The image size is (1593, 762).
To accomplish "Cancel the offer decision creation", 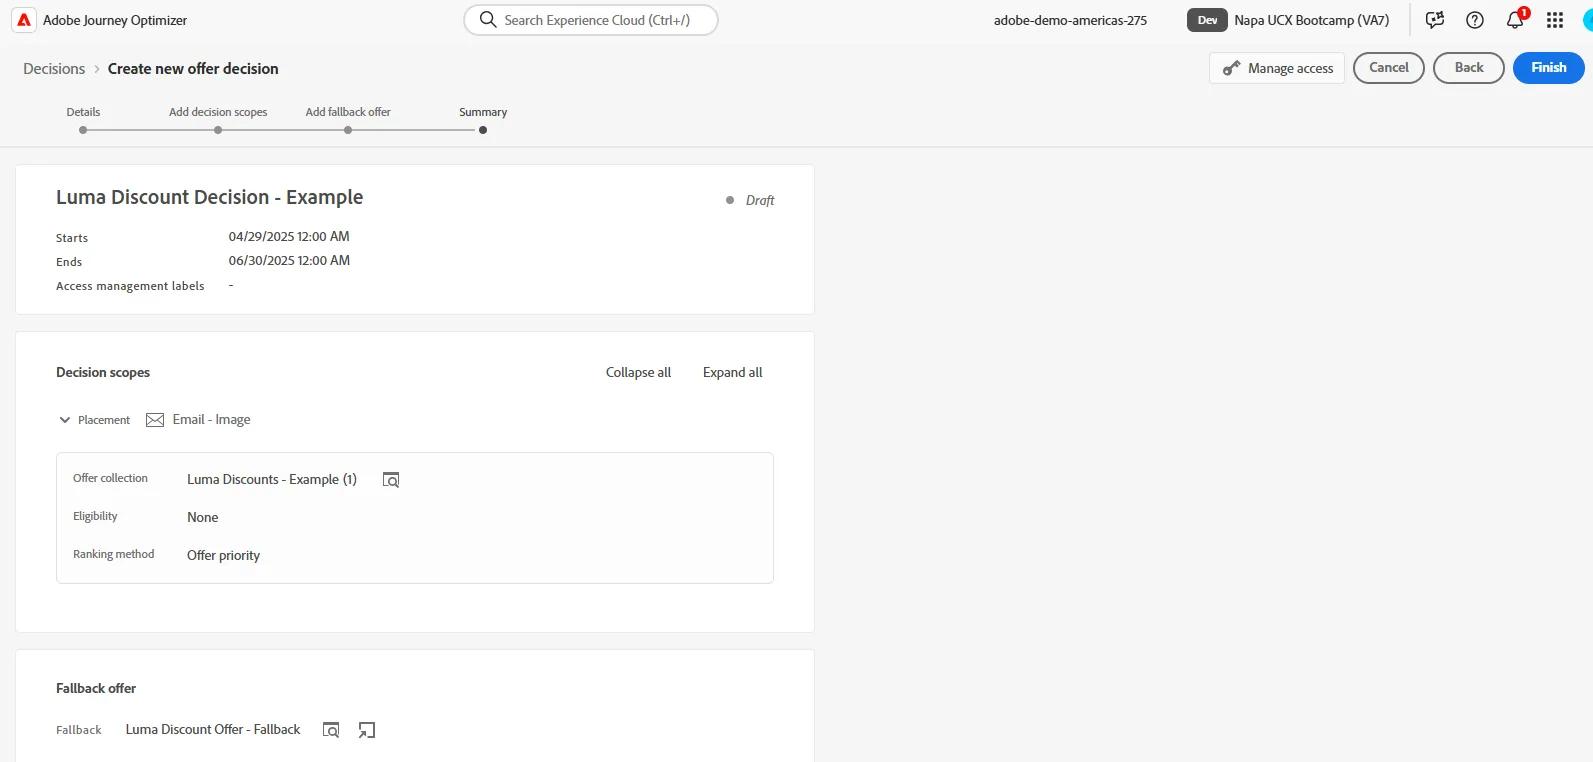I will click(x=1389, y=68).
